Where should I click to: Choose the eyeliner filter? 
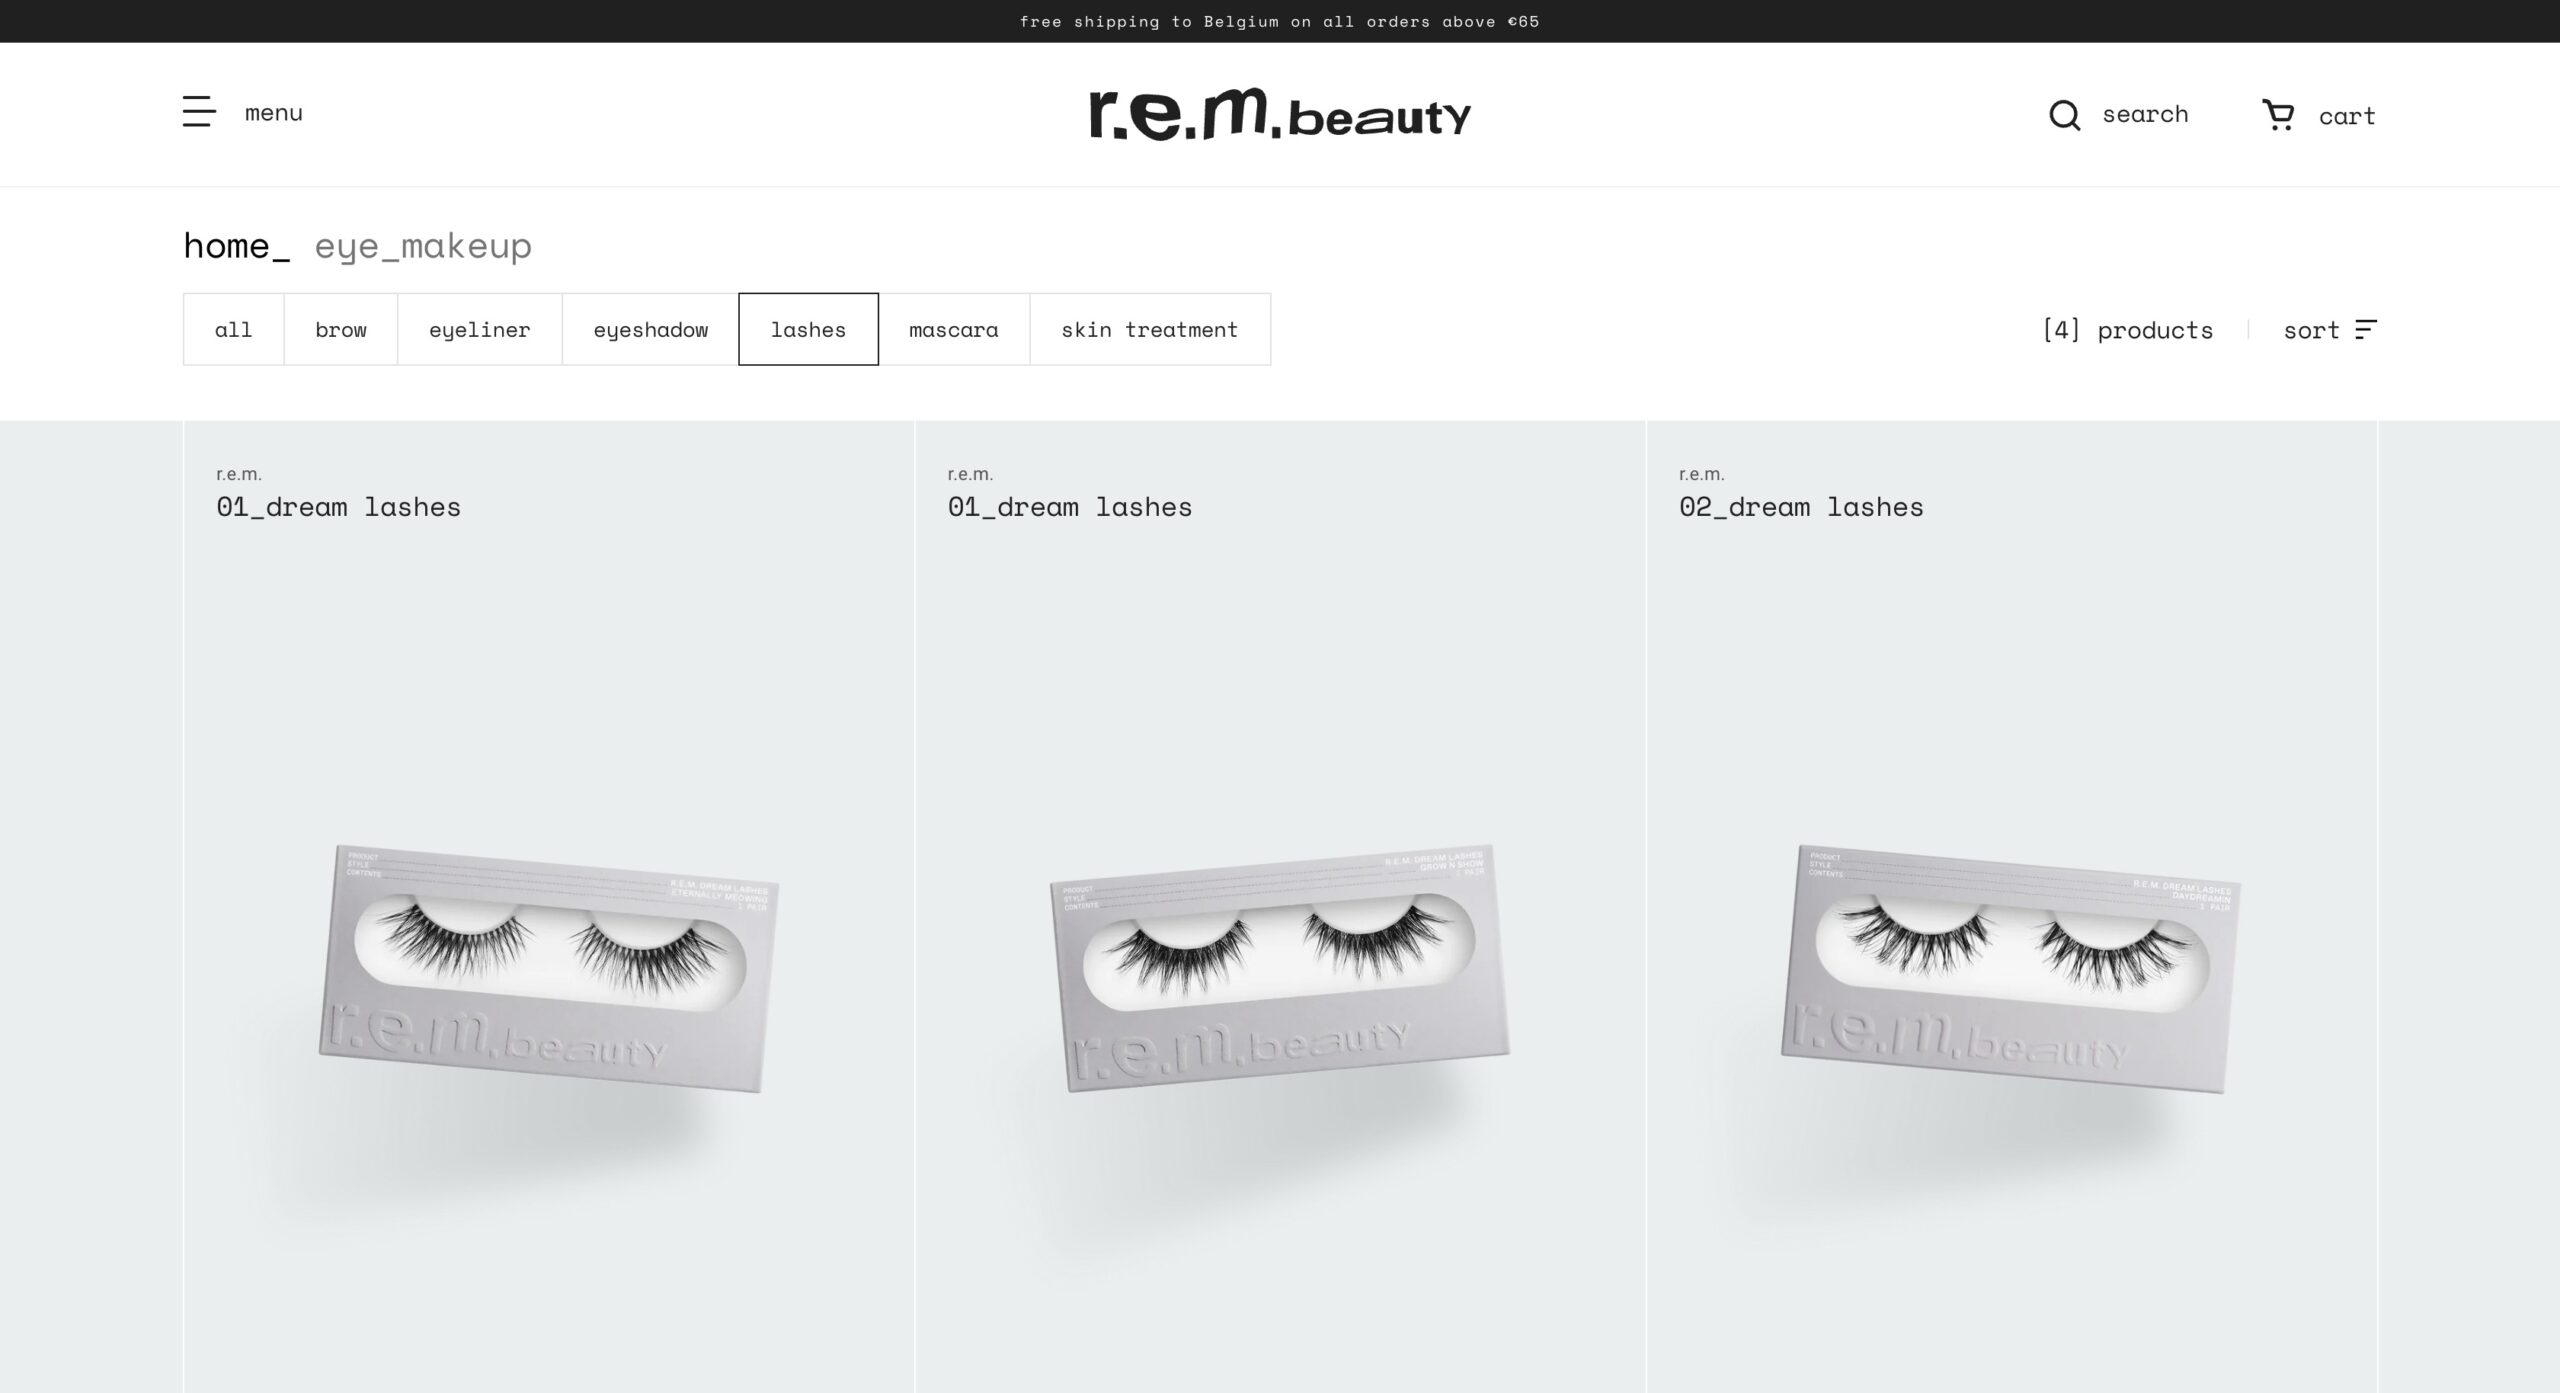[480, 329]
